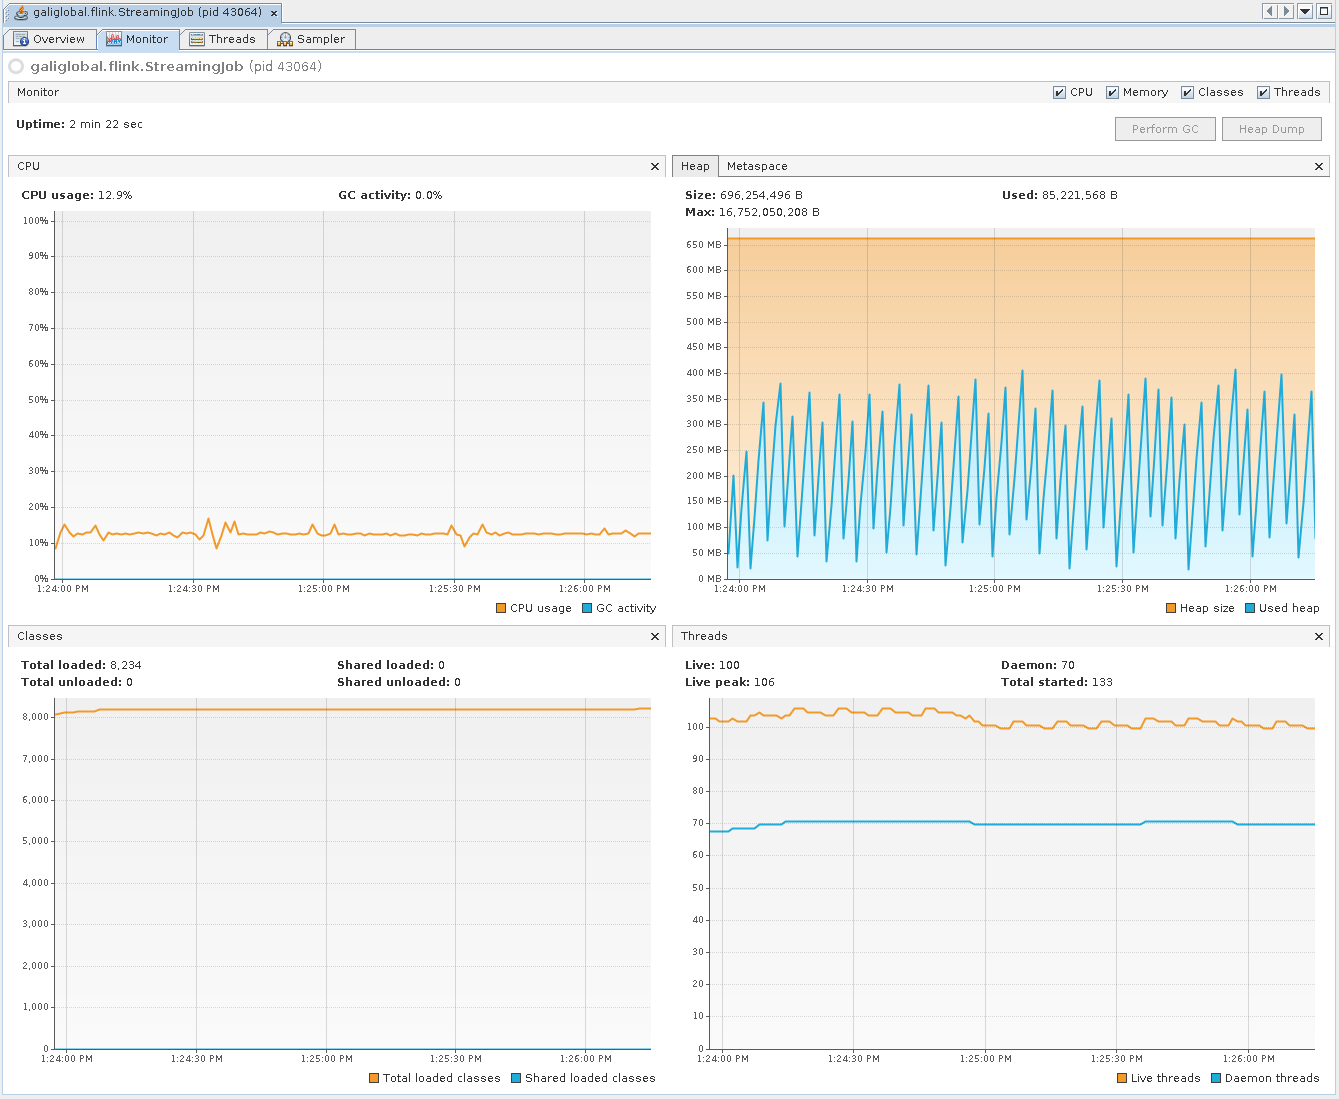Close the galiglobal.flink.StreamingJob document tab

pyautogui.click(x=273, y=13)
